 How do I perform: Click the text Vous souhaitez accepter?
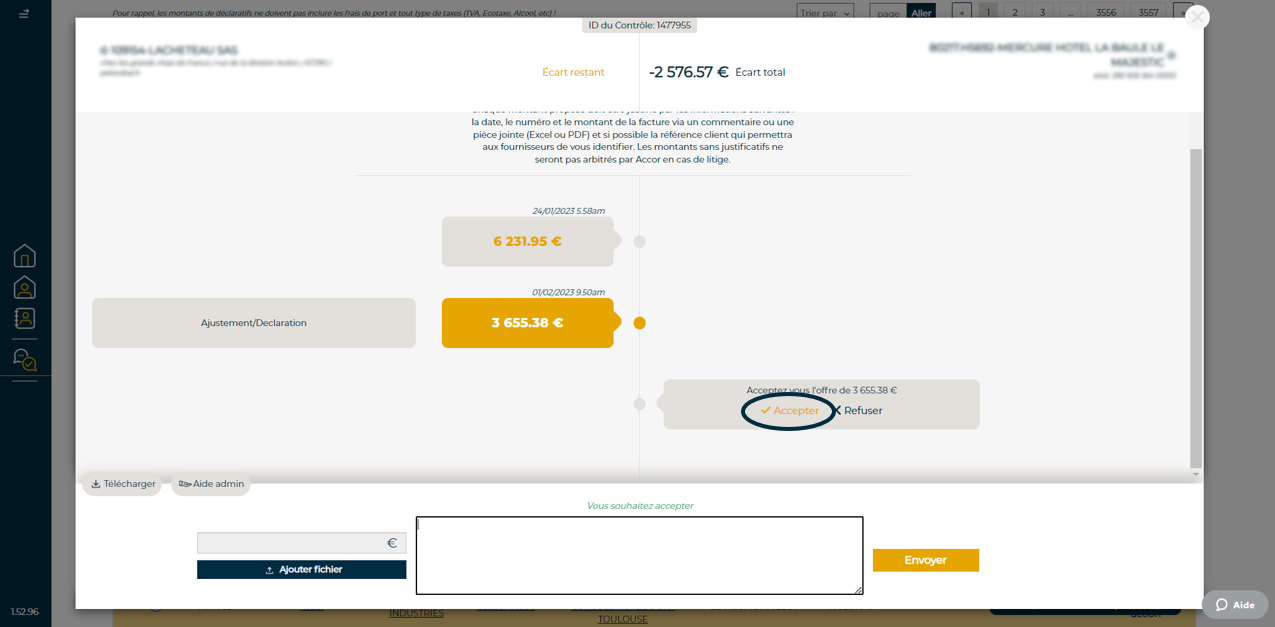(640, 506)
